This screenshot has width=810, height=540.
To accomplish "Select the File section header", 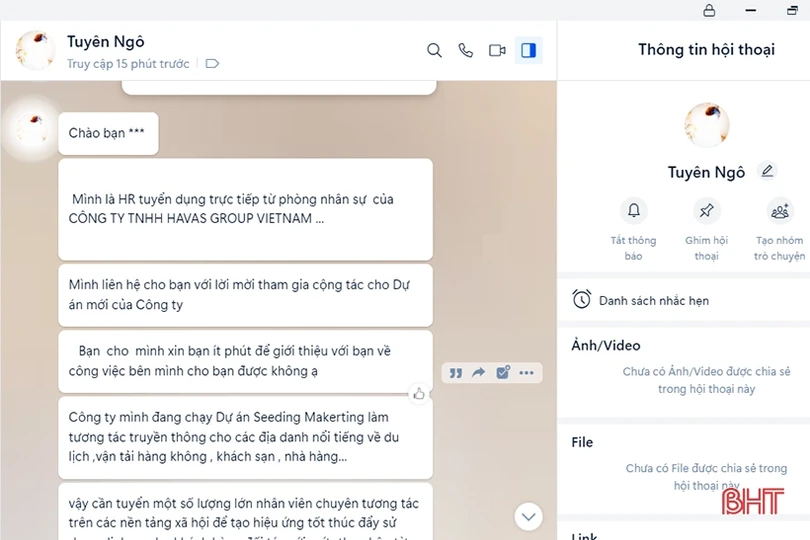I will click(x=582, y=442).
